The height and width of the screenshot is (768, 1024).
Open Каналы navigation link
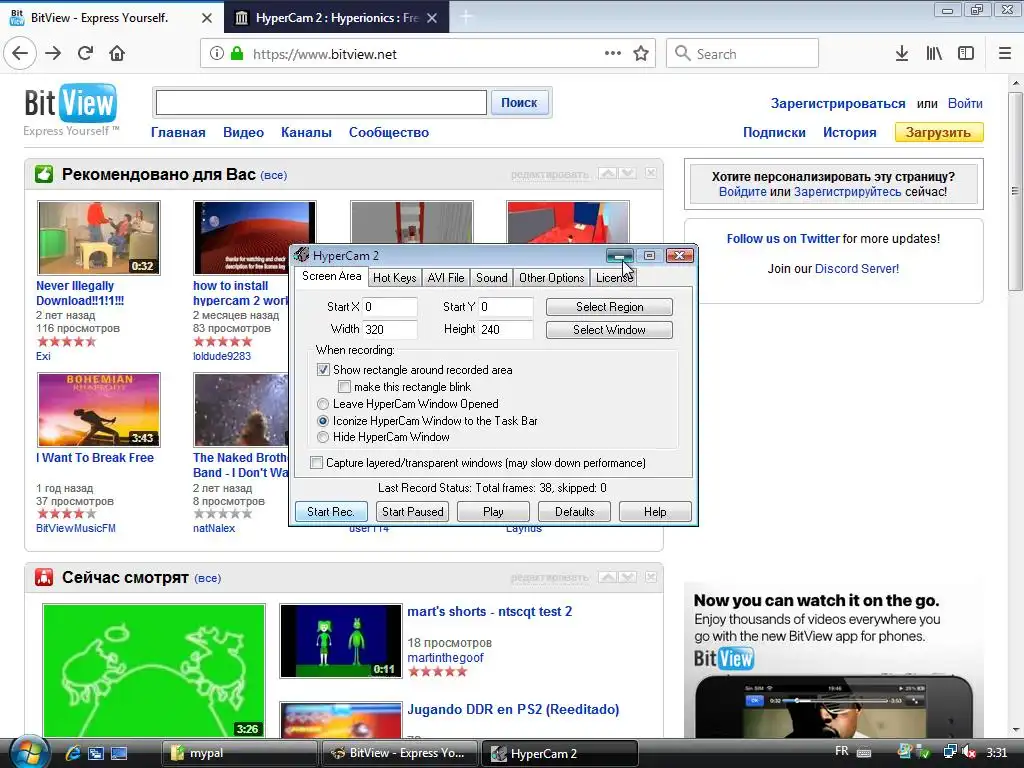[306, 132]
